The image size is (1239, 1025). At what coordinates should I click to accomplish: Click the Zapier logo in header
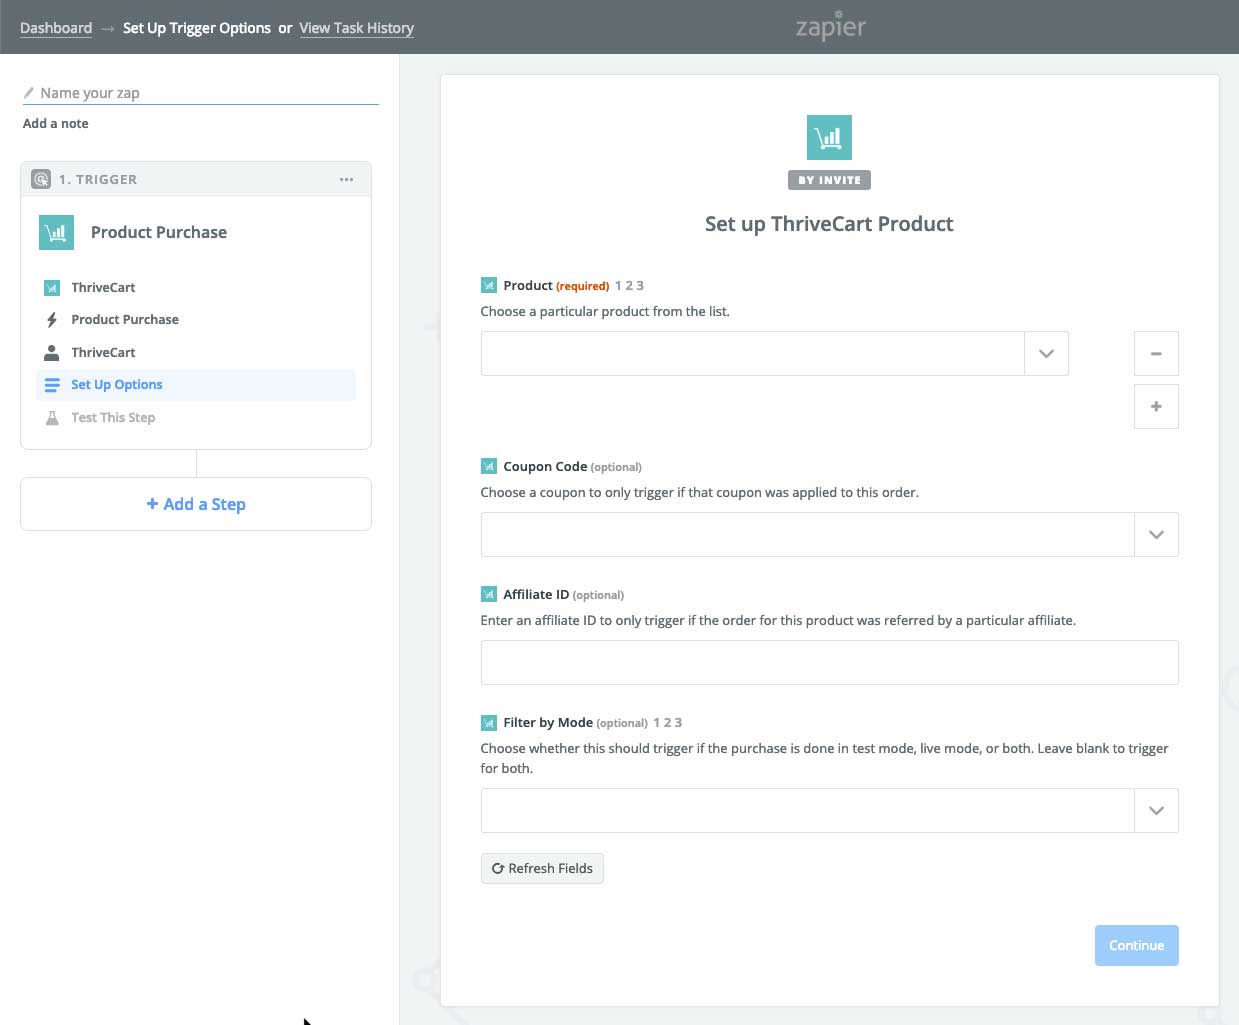tap(830, 26)
